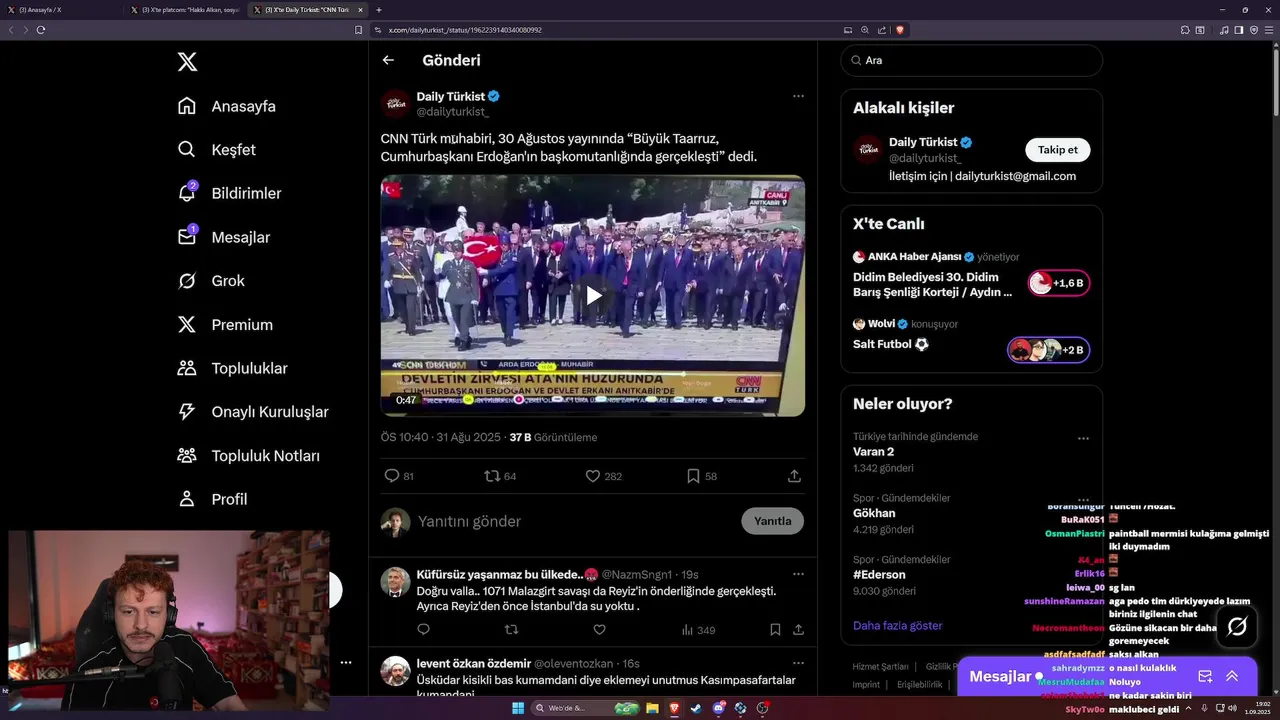Open options for levent özkan özdemir reply
This screenshot has height=720, width=1280.
tap(798, 663)
